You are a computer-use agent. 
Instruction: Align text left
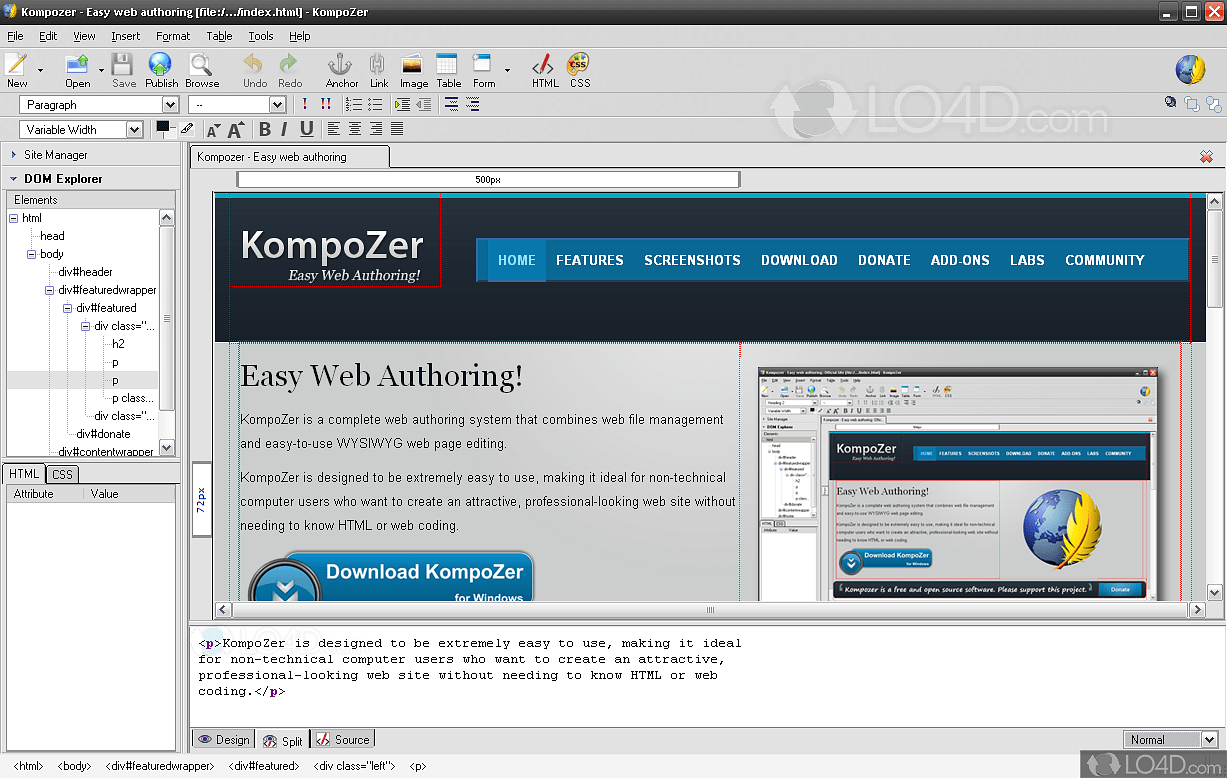pyautogui.click(x=333, y=129)
